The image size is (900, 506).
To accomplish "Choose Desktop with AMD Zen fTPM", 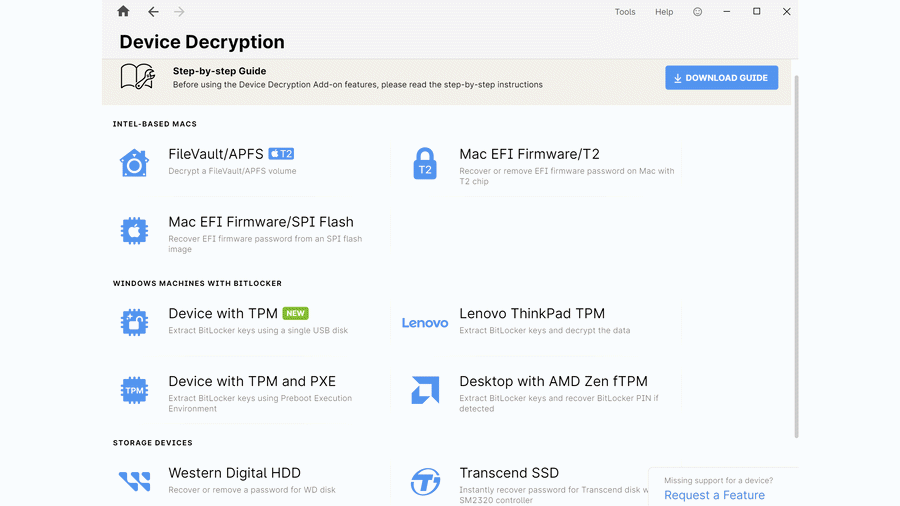I will [553, 382].
